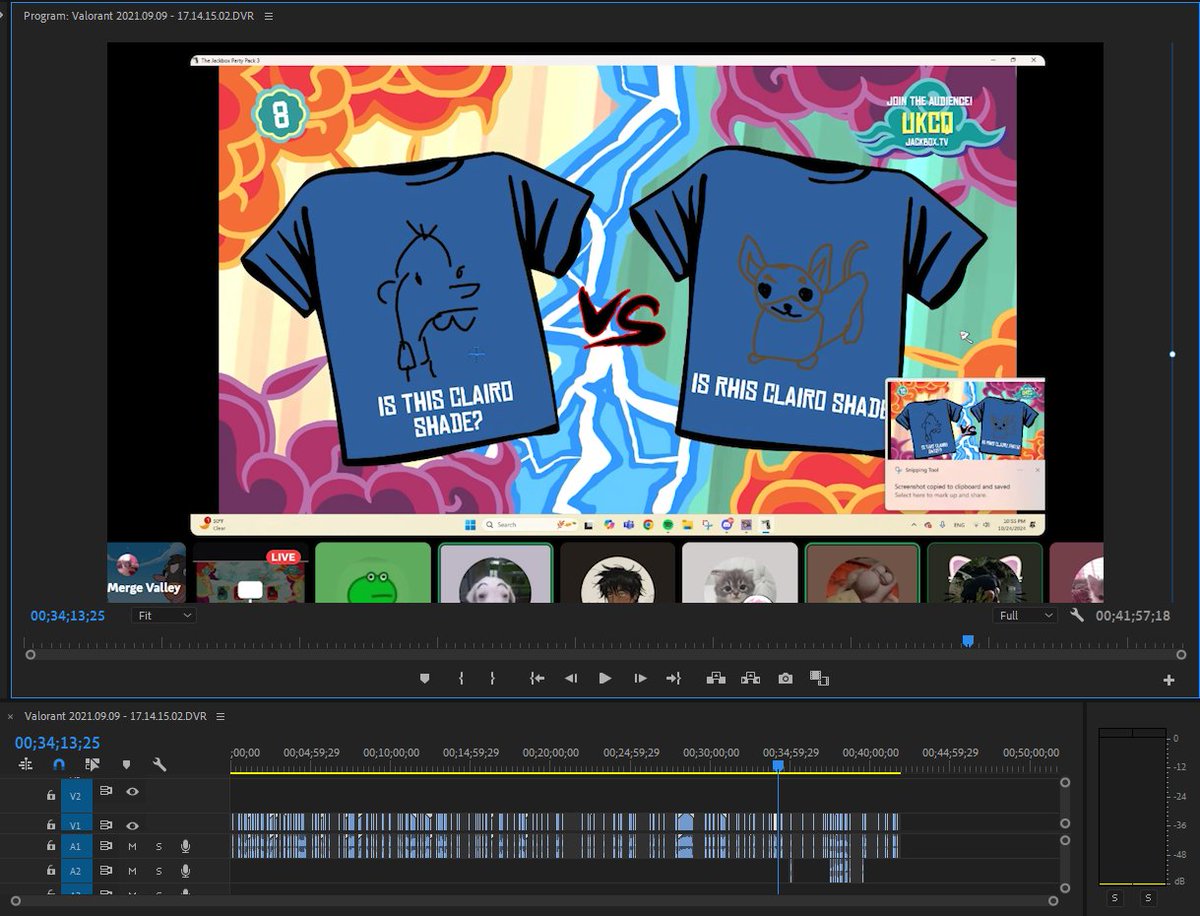Add a marker in Program Monitor

coord(424,678)
